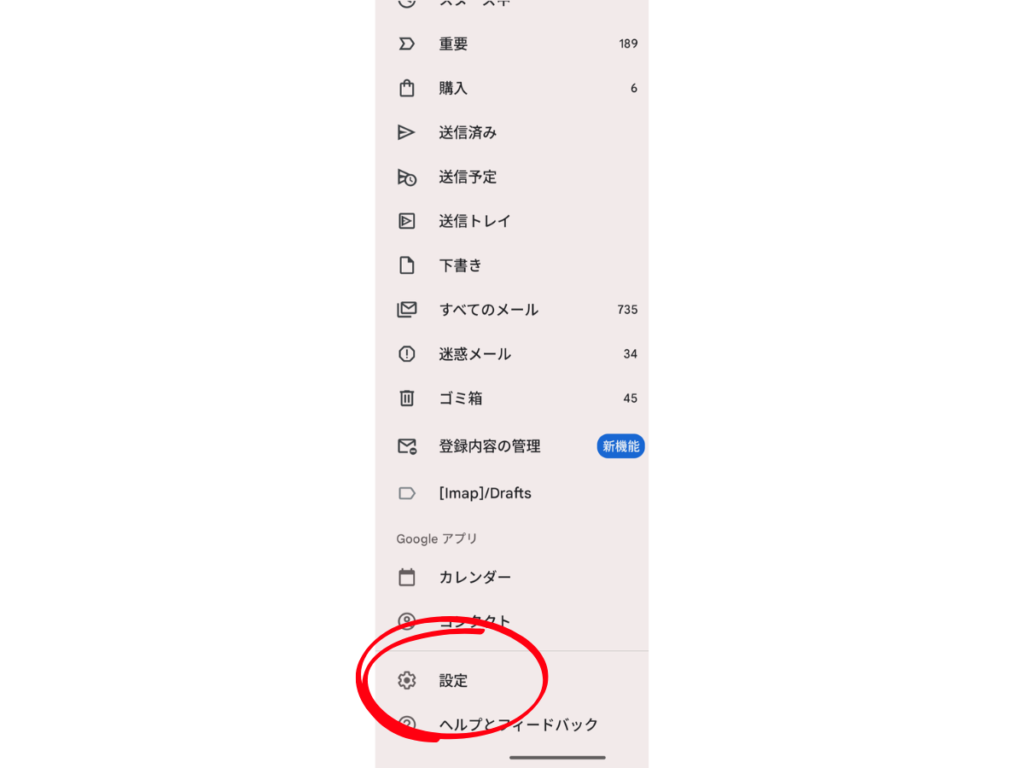
Task: Select the 送信予定 clock-send icon
Action: (x=406, y=177)
